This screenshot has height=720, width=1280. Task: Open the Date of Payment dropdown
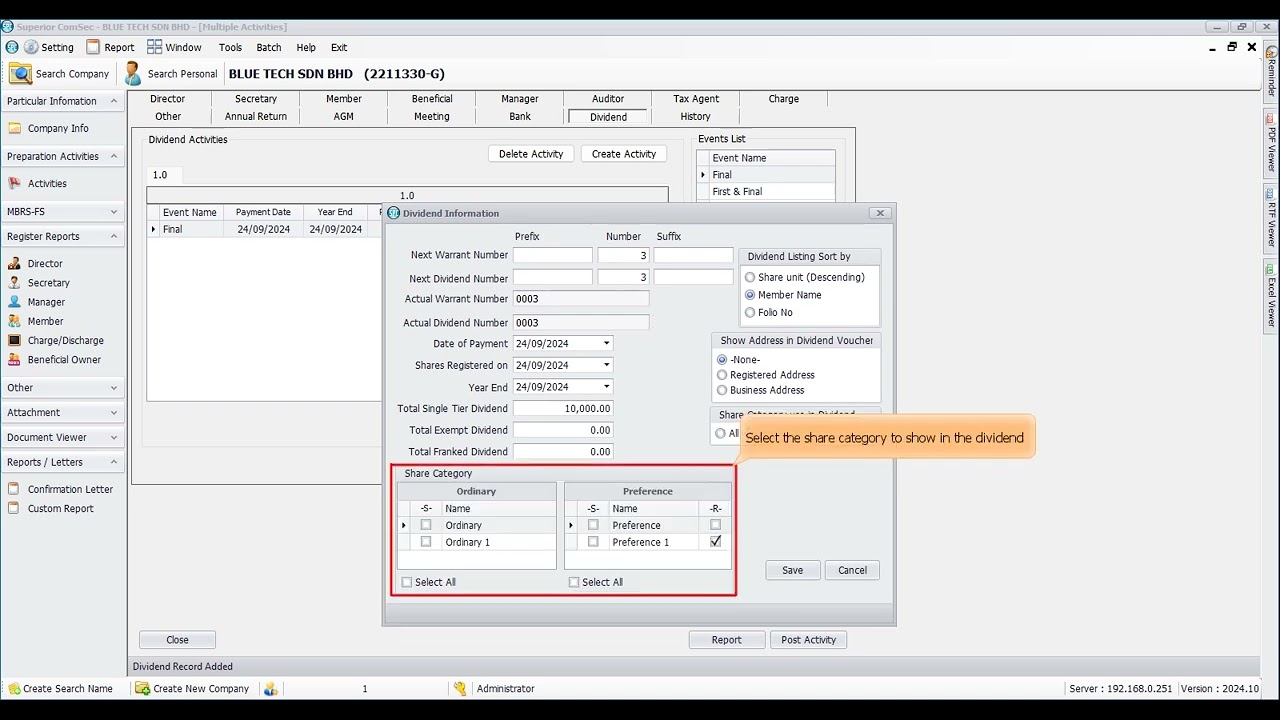click(x=606, y=343)
